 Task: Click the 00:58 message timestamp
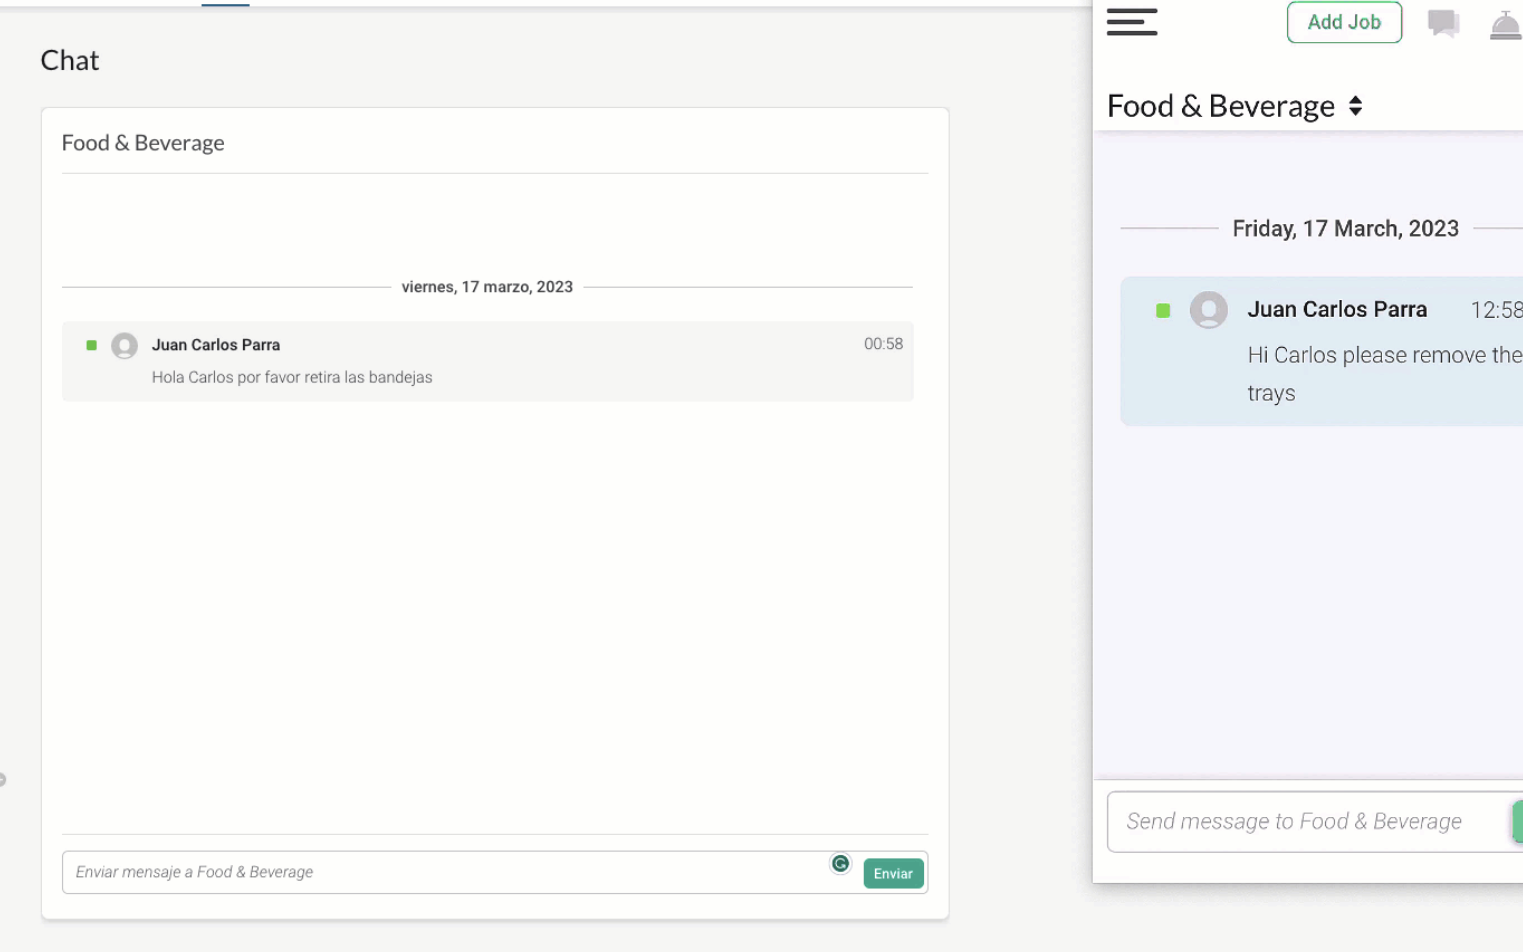(883, 344)
